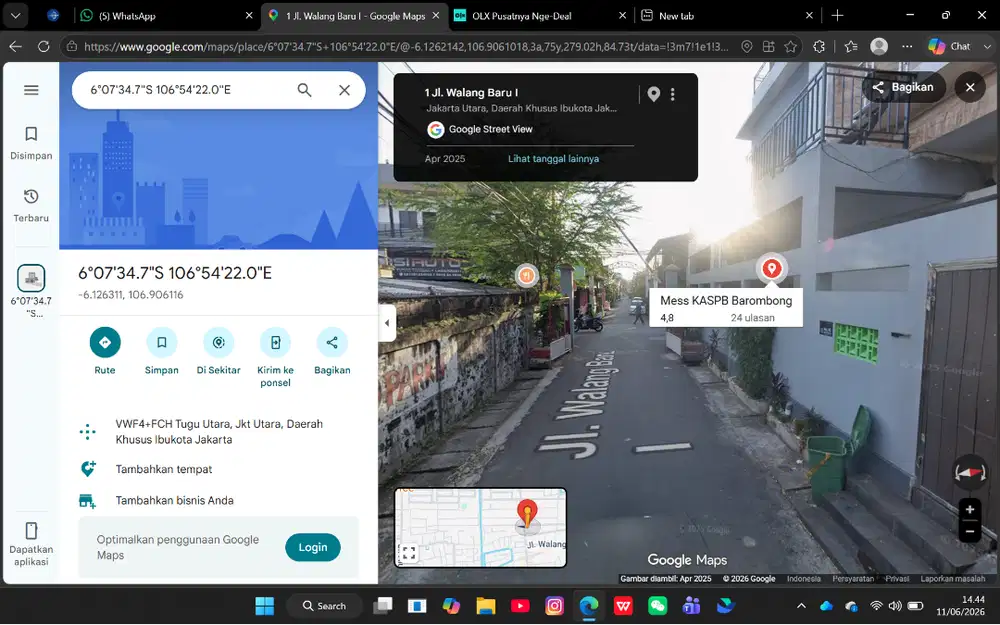The height and width of the screenshot is (625, 1000).
Task: Open YouTube from the taskbar
Action: point(520,606)
